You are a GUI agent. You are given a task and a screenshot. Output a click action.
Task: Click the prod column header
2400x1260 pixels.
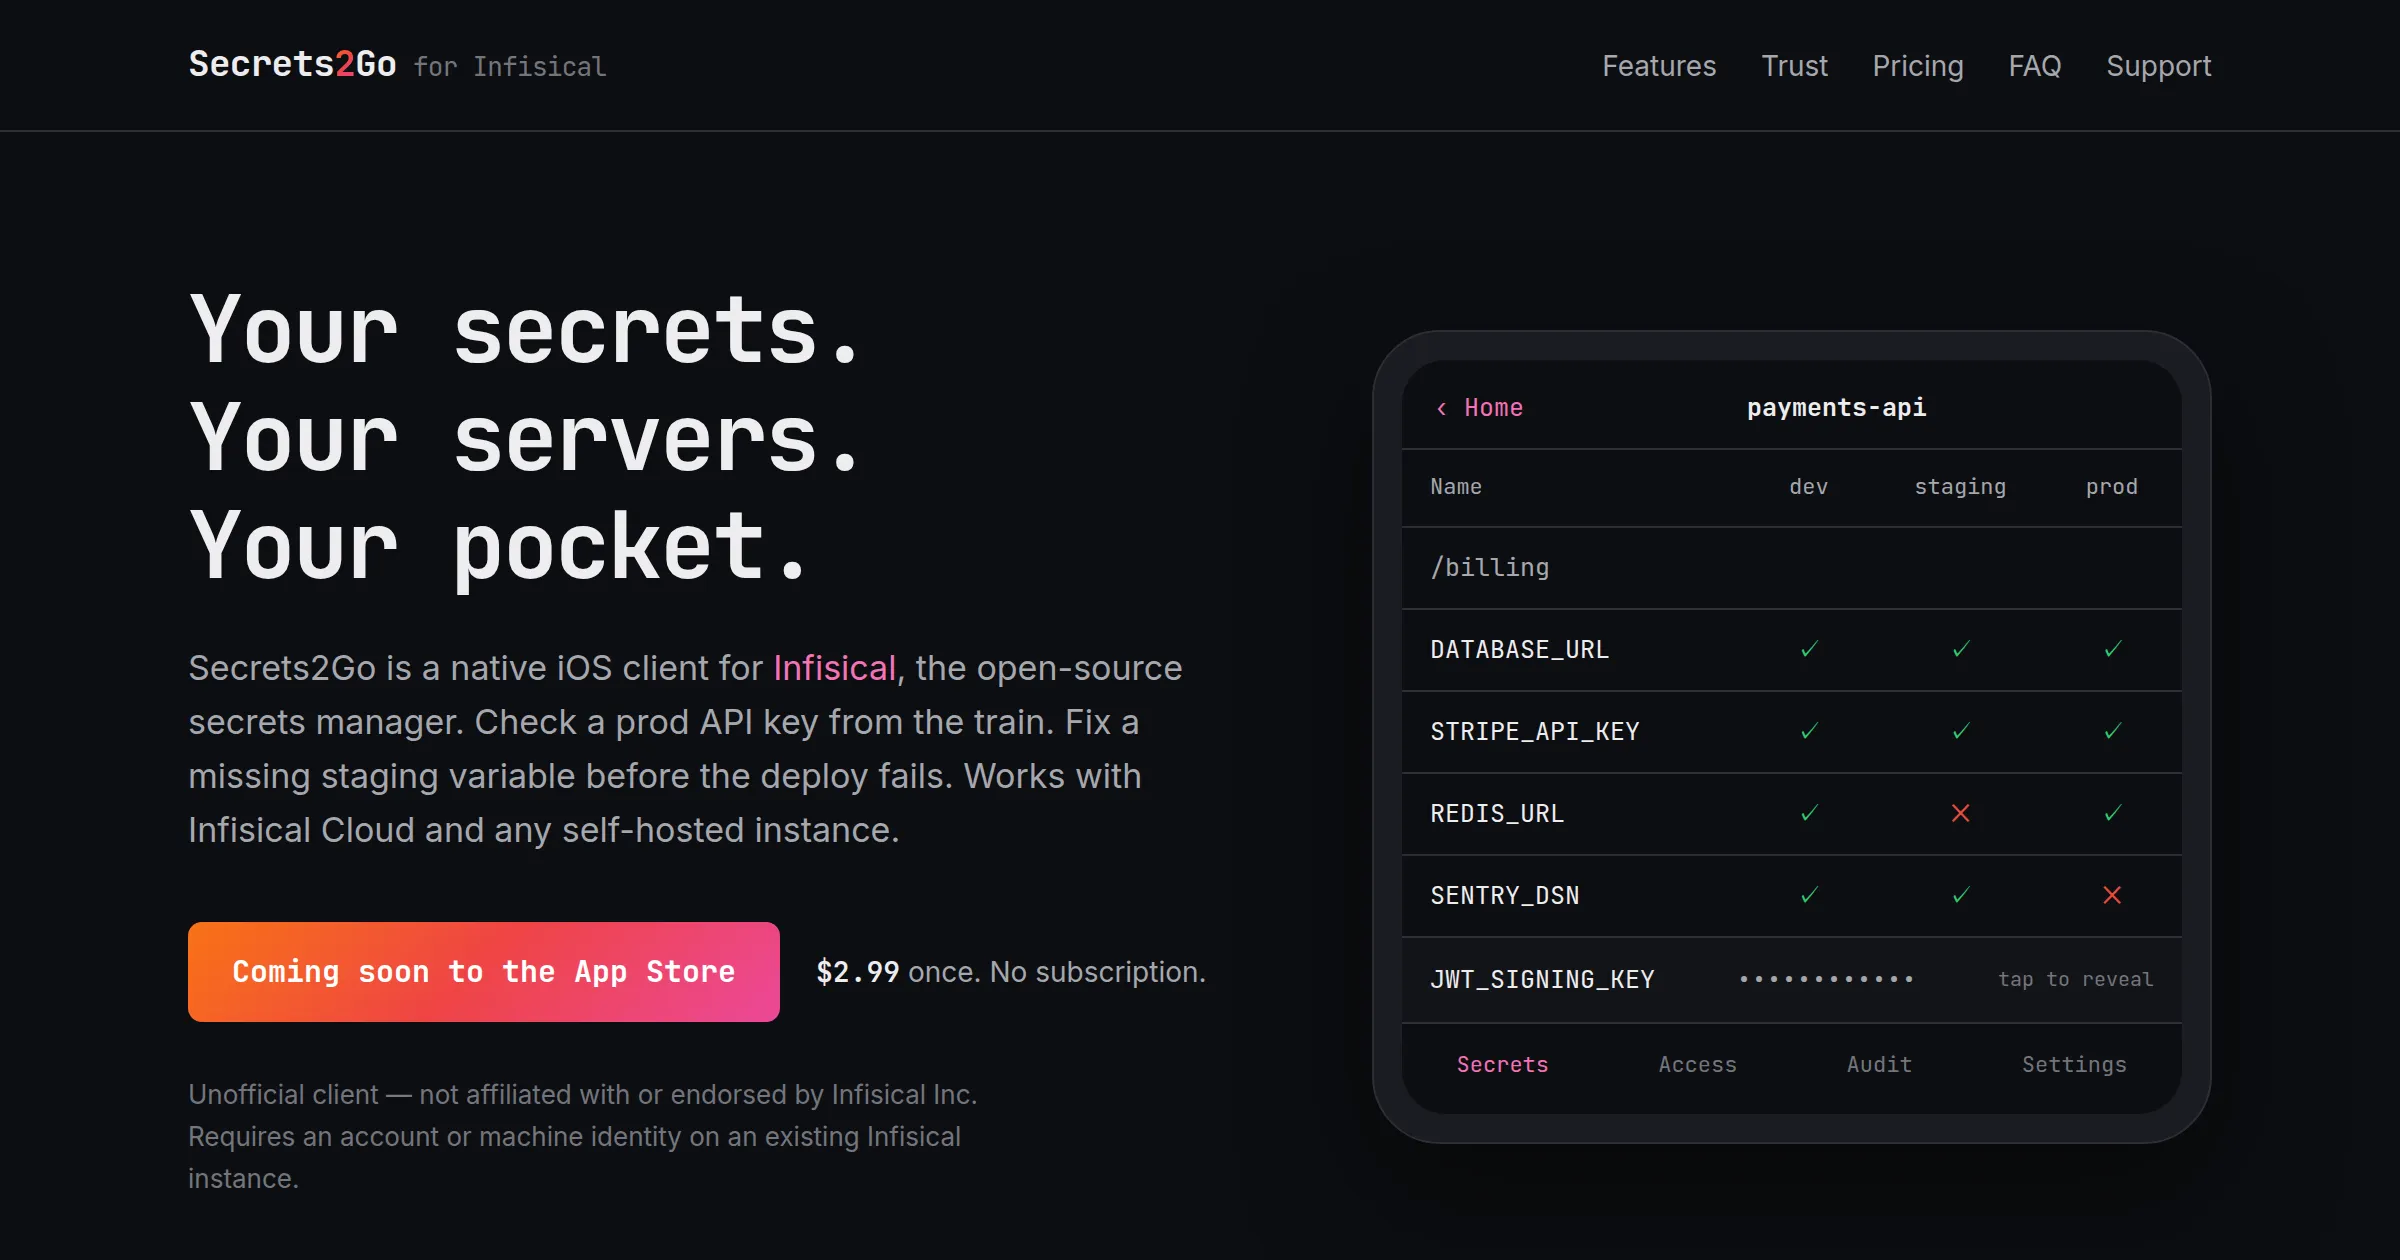click(x=2112, y=487)
